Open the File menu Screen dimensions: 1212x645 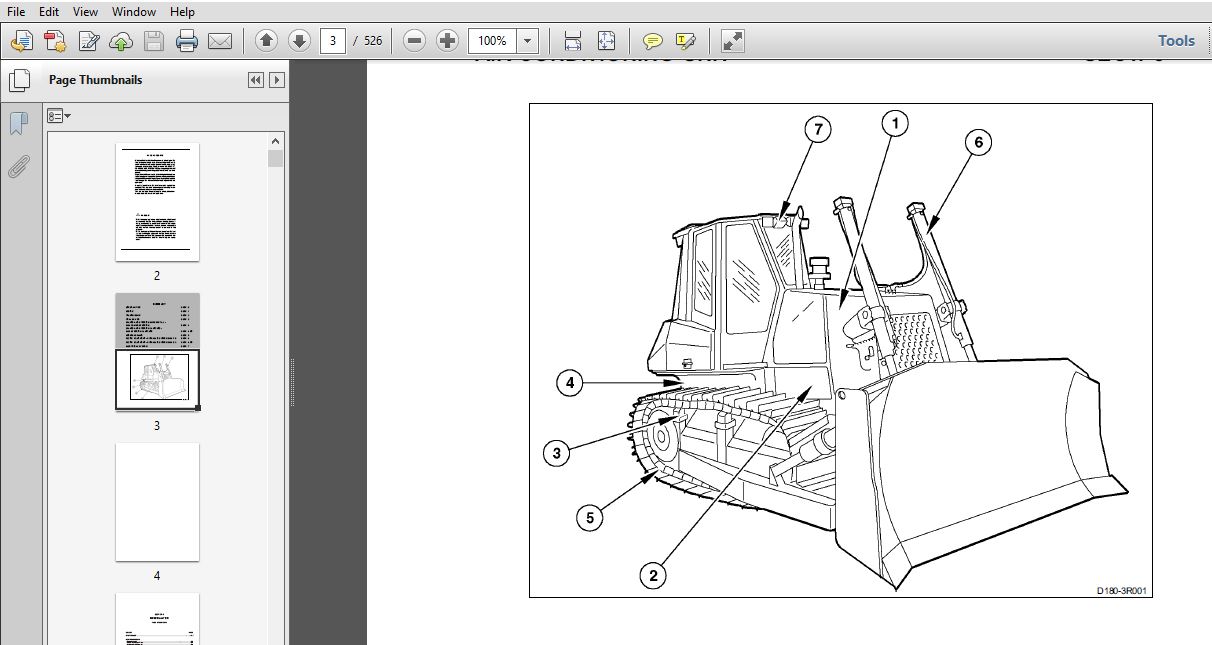coord(16,12)
